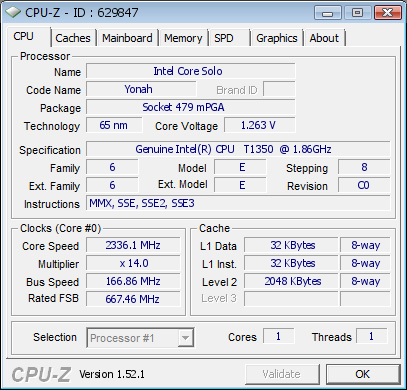Screen dimensions: 407x390
Task: Click the Ext. Model value E
Action: click(x=240, y=185)
